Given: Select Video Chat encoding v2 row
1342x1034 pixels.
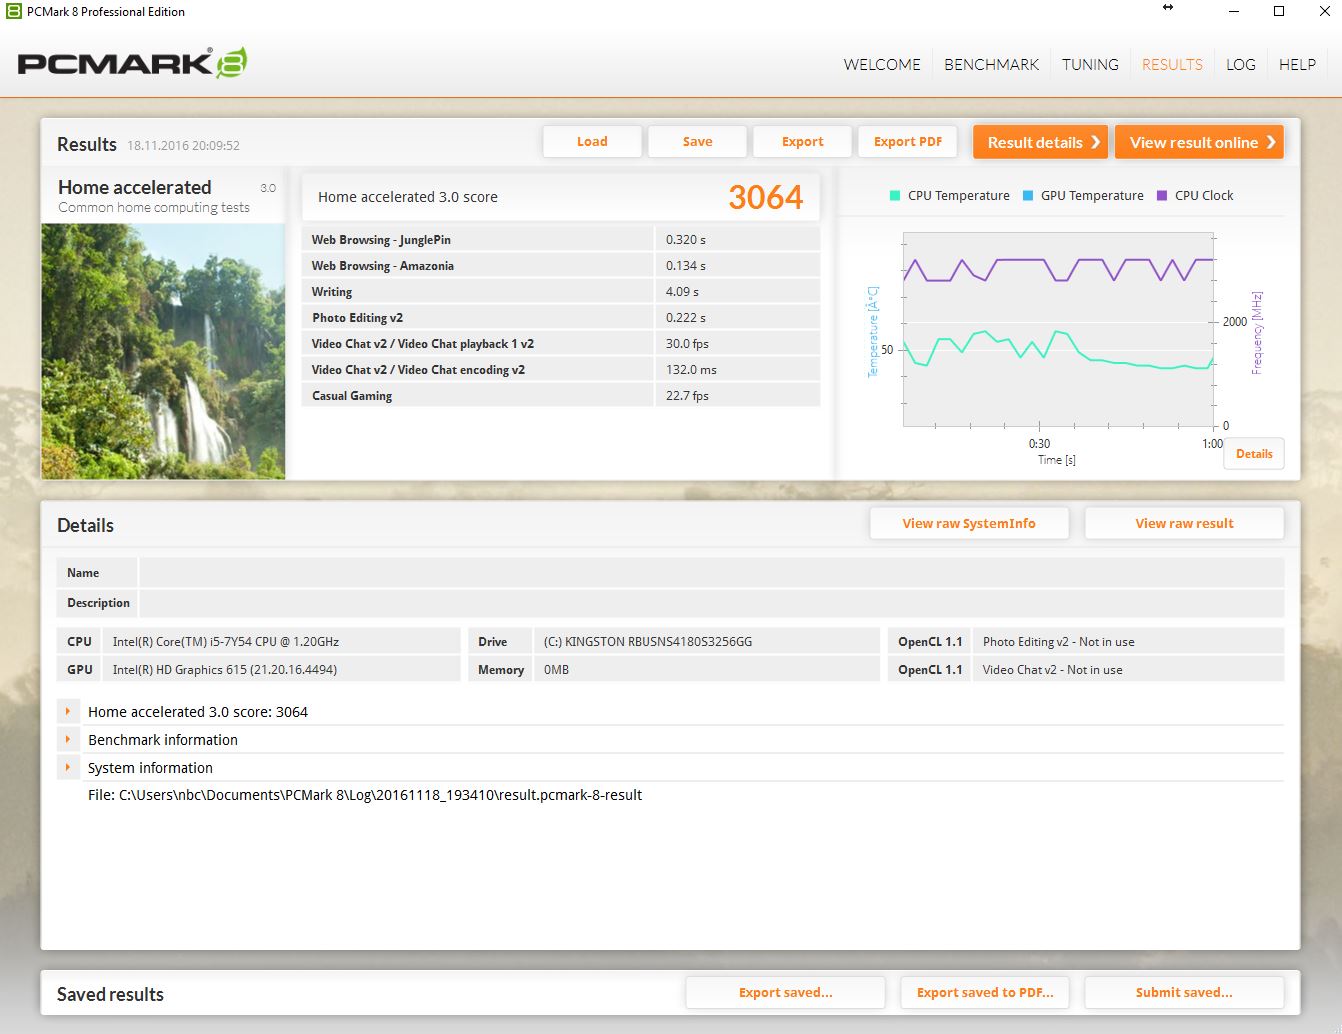Looking at the screenshot, I should (x=561, y=370).
